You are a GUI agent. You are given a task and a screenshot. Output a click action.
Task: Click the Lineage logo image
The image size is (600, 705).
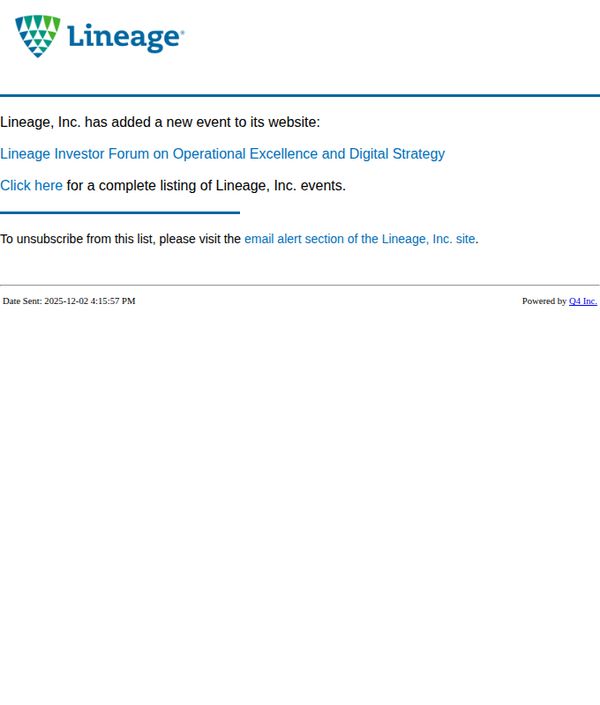coord(99,36)
